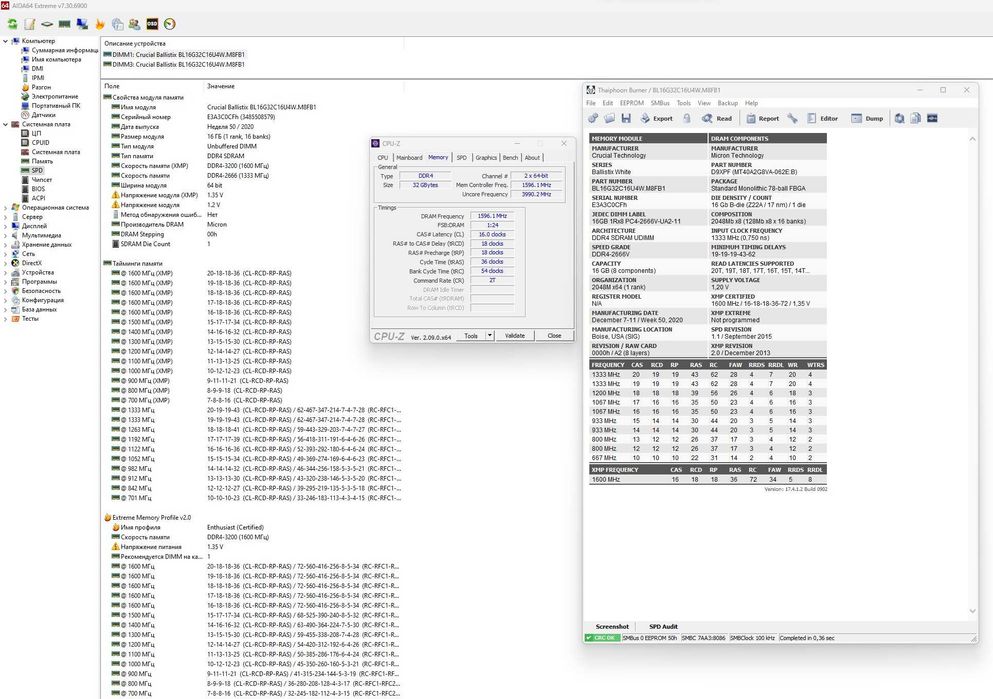Click the green refresh icon in AIDA64 toolbar

point(10,23)
